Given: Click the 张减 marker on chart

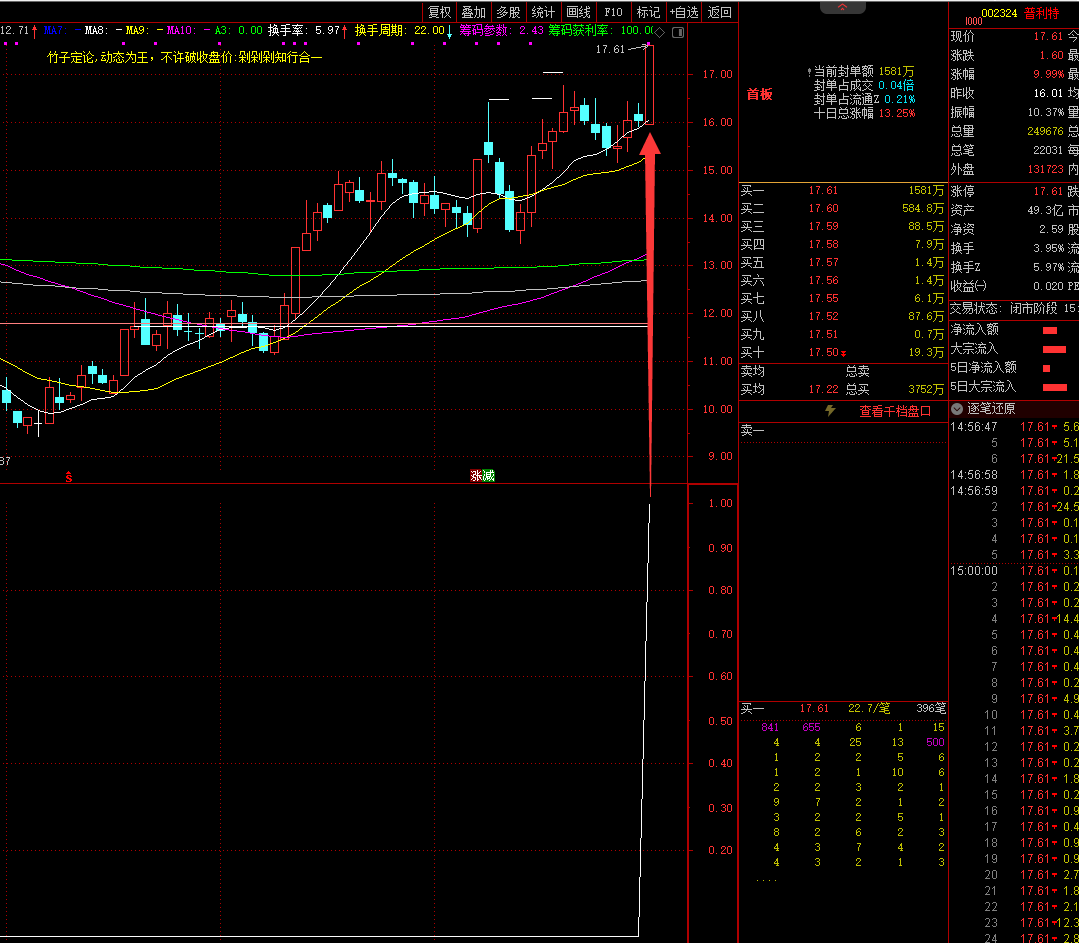Looking at the screenshot, I should click(x=482, y=476).
